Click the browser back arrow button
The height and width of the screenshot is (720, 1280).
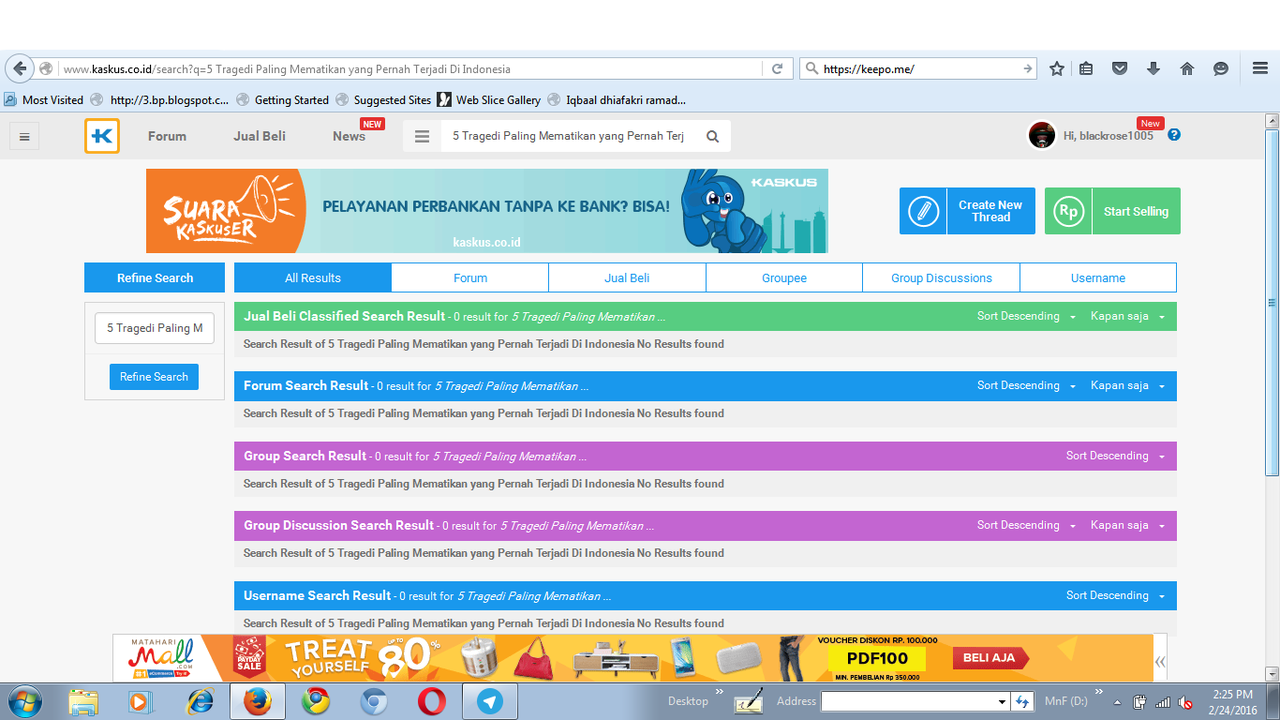[x=20, y=69]
